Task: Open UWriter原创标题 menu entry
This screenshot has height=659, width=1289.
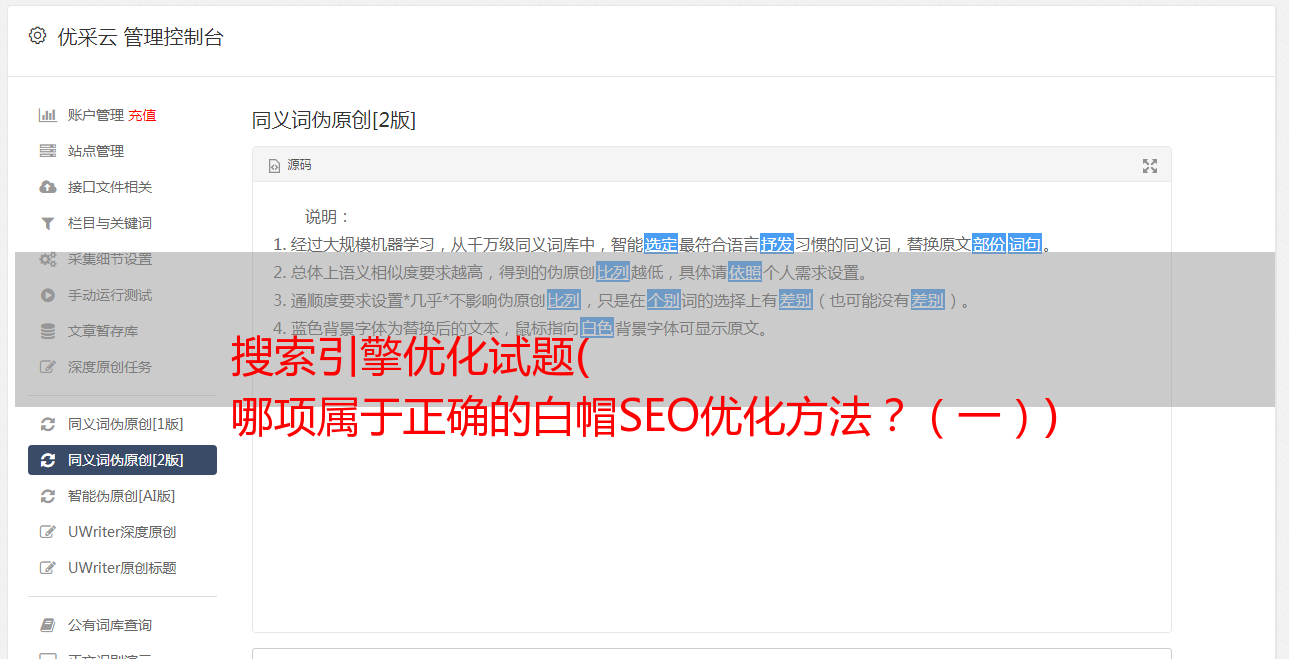Action: pyautogui.click(x=122, y=568)
